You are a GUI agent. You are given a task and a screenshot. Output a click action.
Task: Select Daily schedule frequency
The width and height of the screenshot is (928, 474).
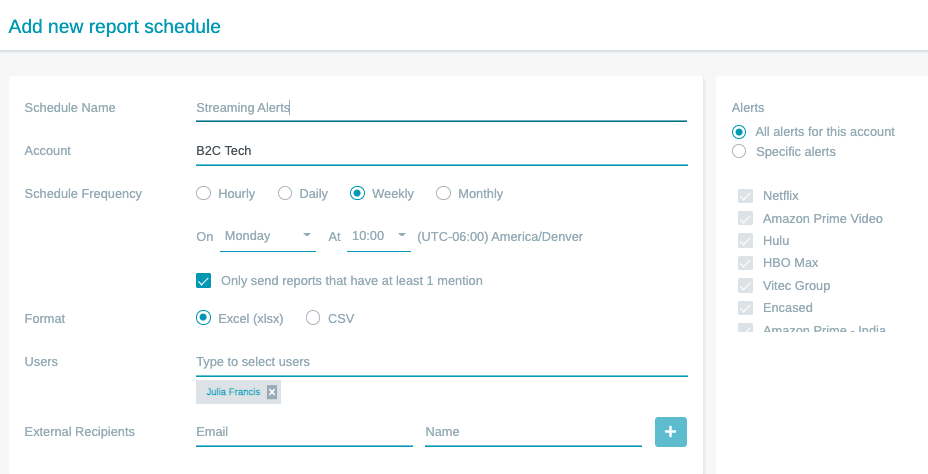coord(285,194)
